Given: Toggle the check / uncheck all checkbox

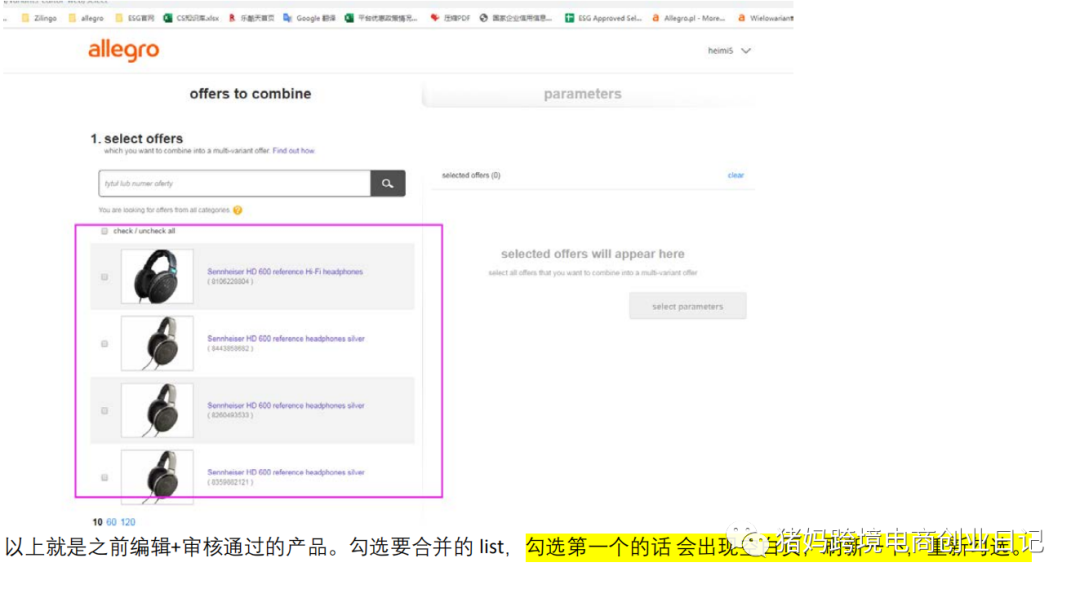Looking at the screenshot, I should click(103, 230).
